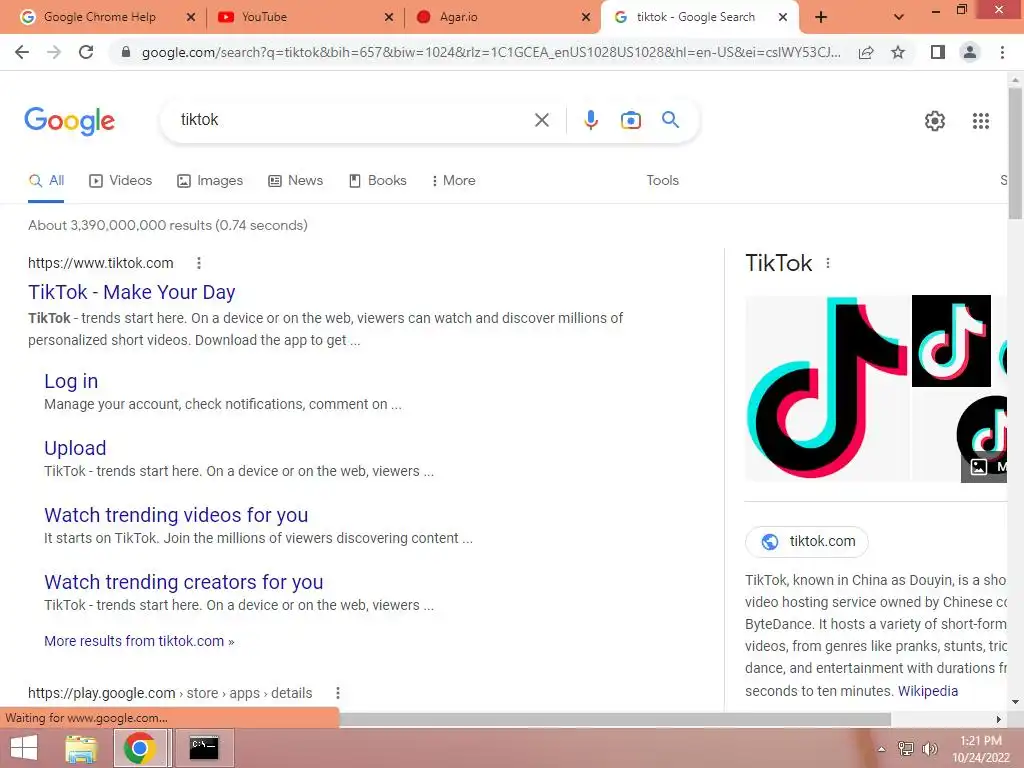The width and height of the screenshot is (1024, 768).
Task: Open the taskbar clock and date
Action: click(x=980, y=749)
